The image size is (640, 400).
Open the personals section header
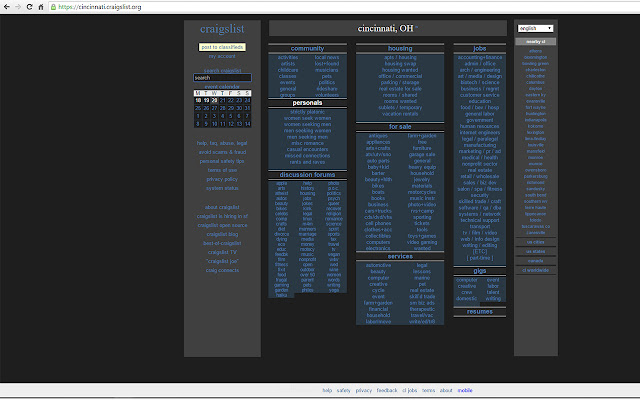[x=307, y=103]
